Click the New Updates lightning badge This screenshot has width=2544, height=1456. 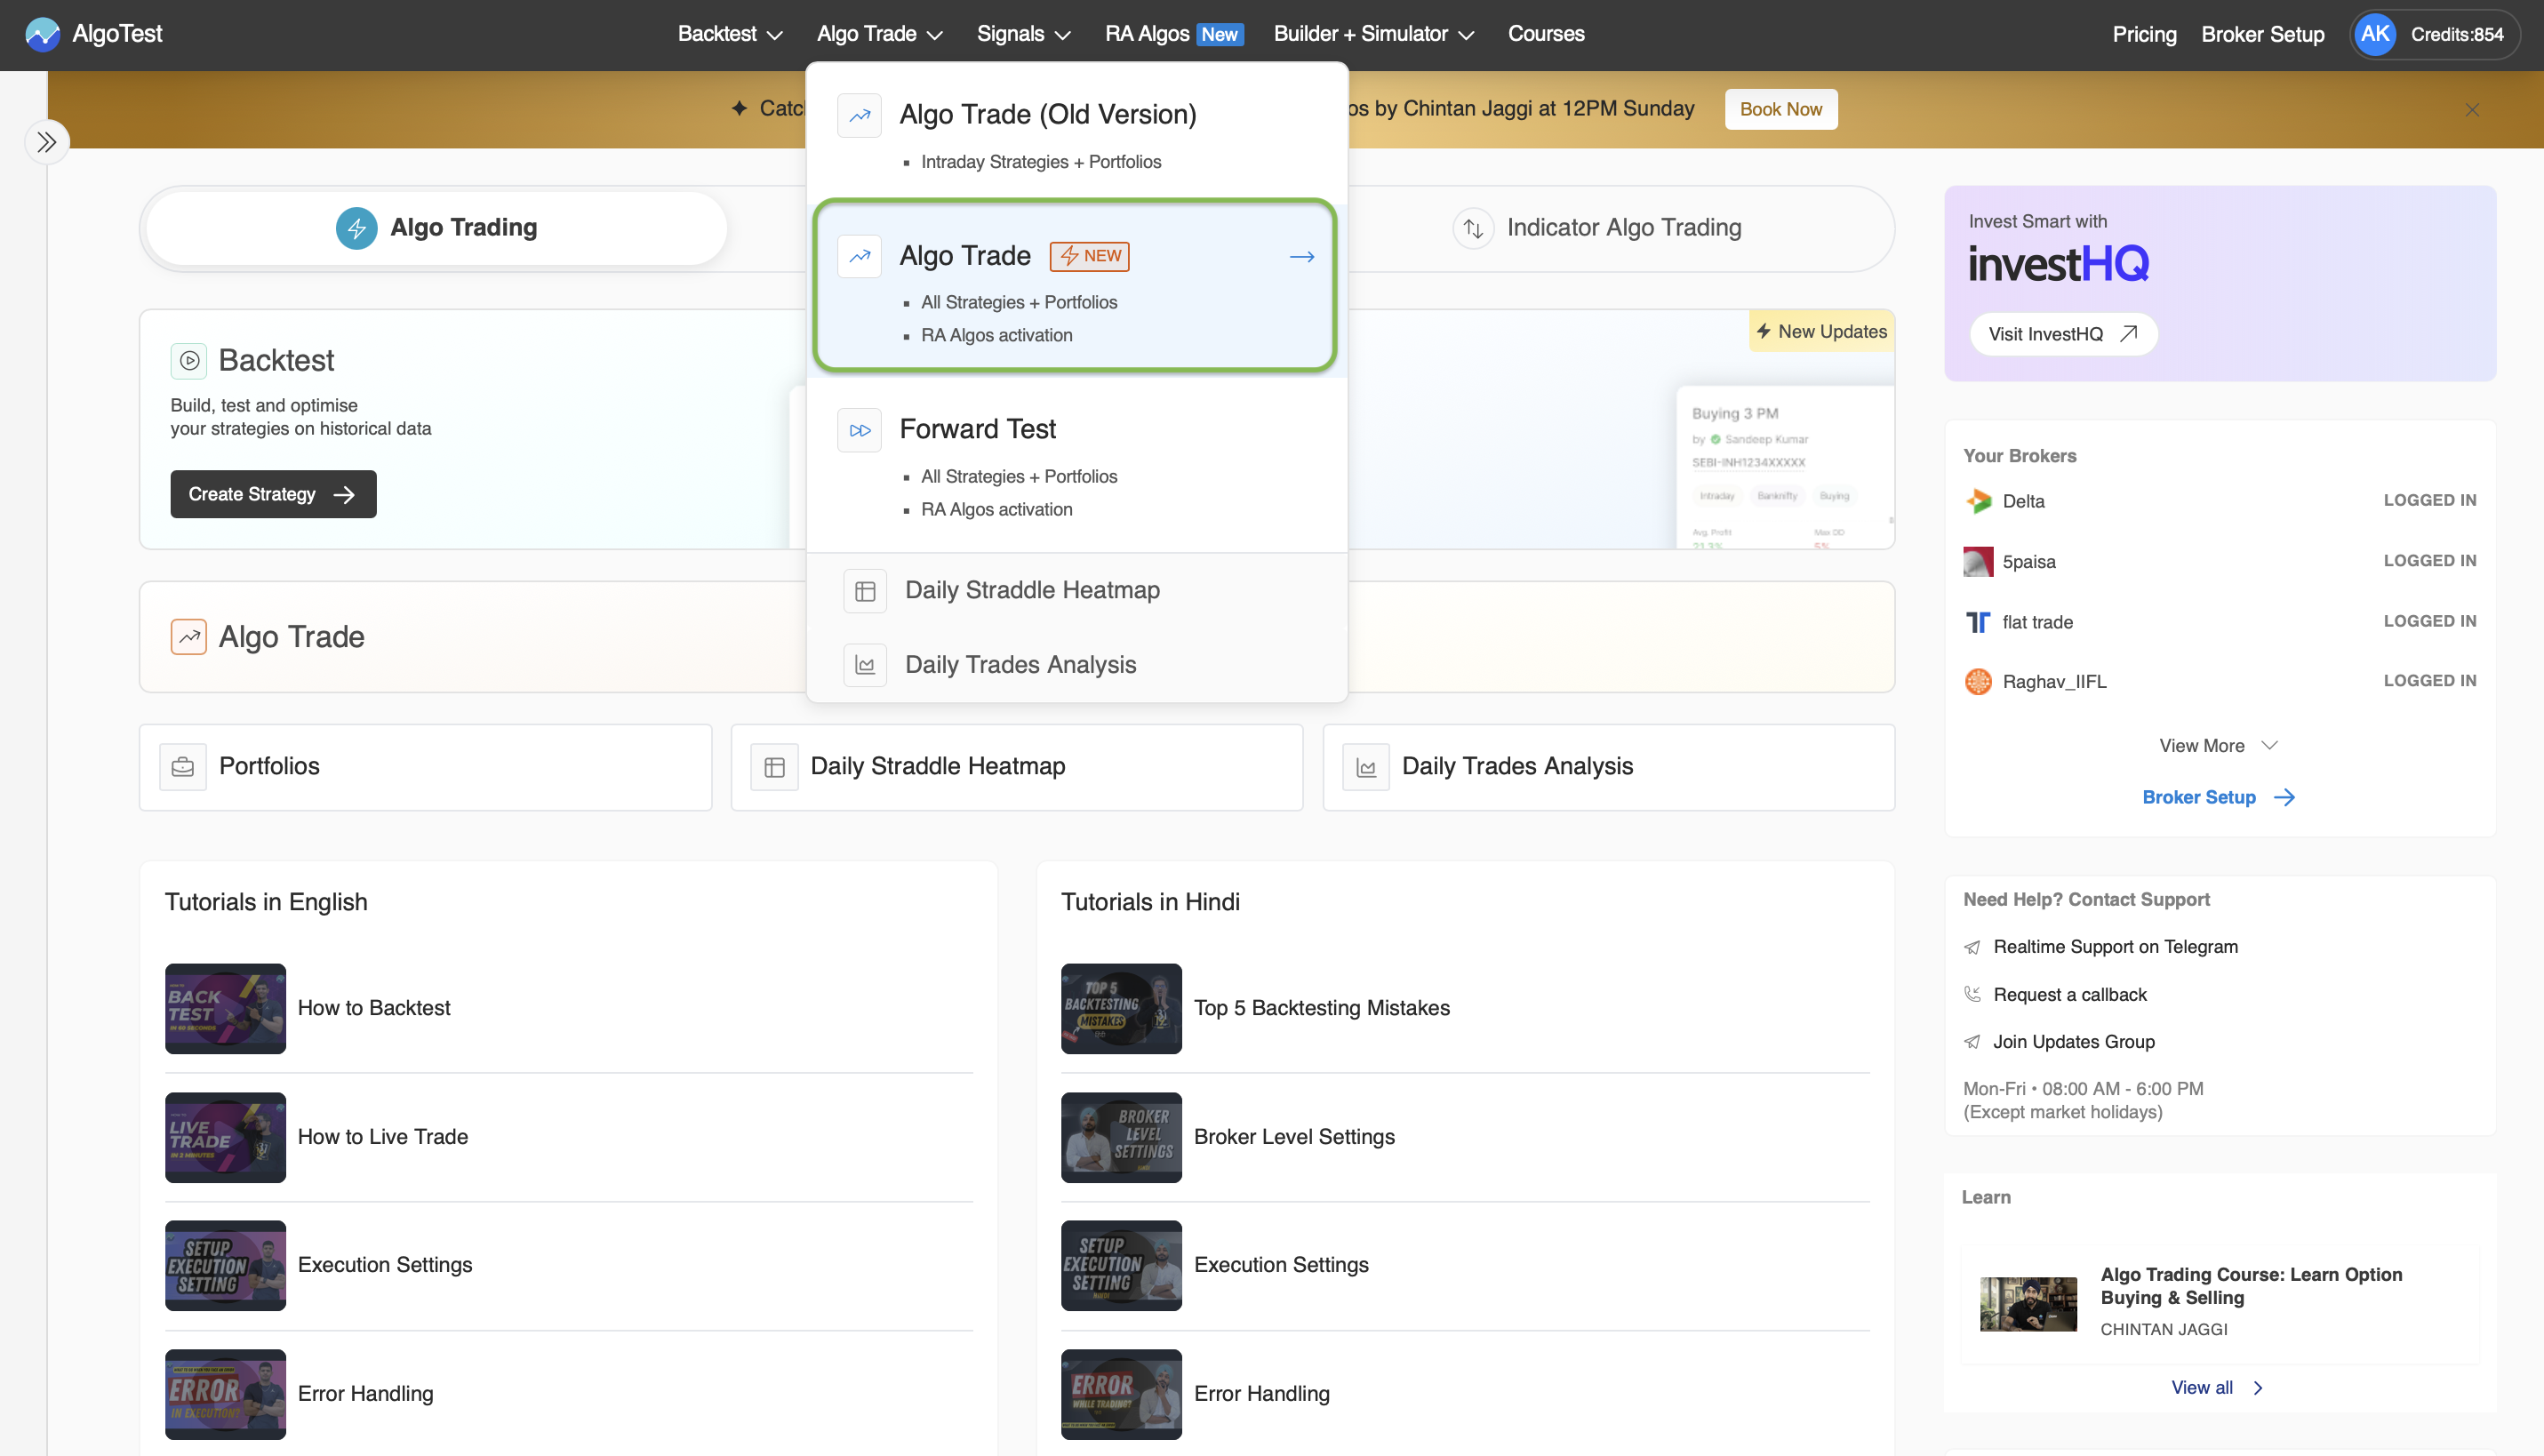(x=1822, y=331)
